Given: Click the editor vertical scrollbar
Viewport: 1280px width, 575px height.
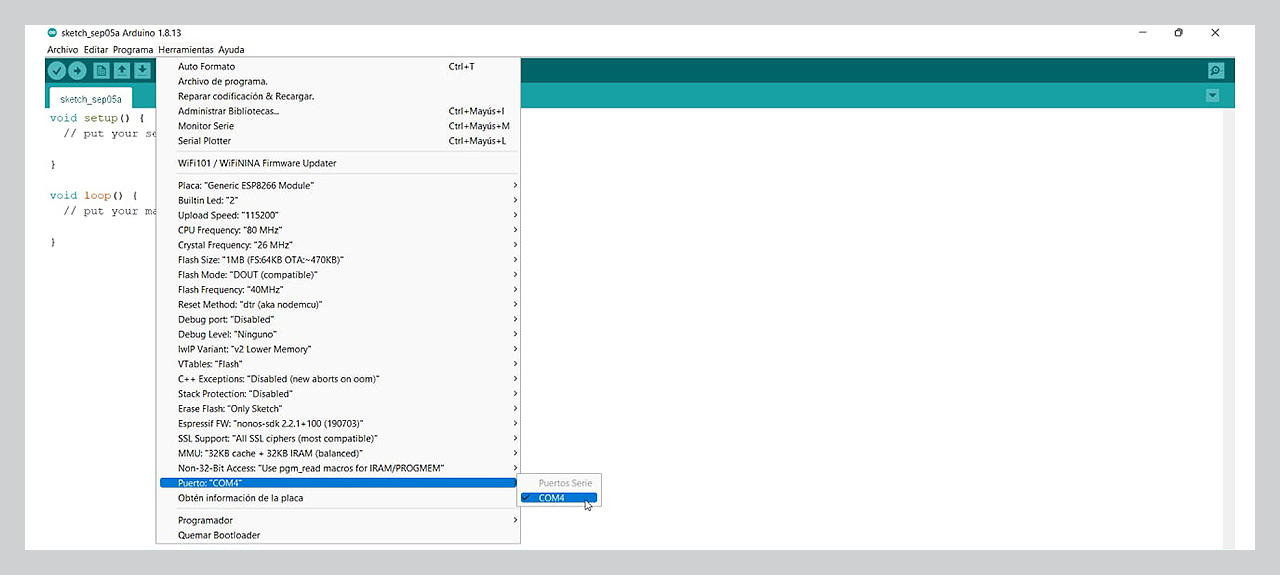Looking at the screenshot, I should [1229, 328].
